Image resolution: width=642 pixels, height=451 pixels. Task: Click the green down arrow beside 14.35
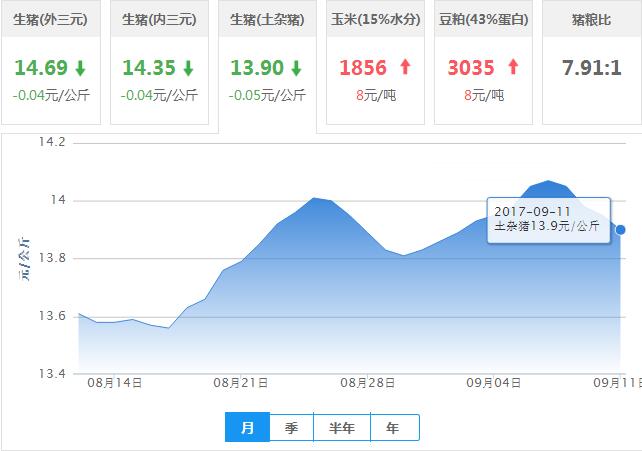pyautogui.click(x=187, y=68)
